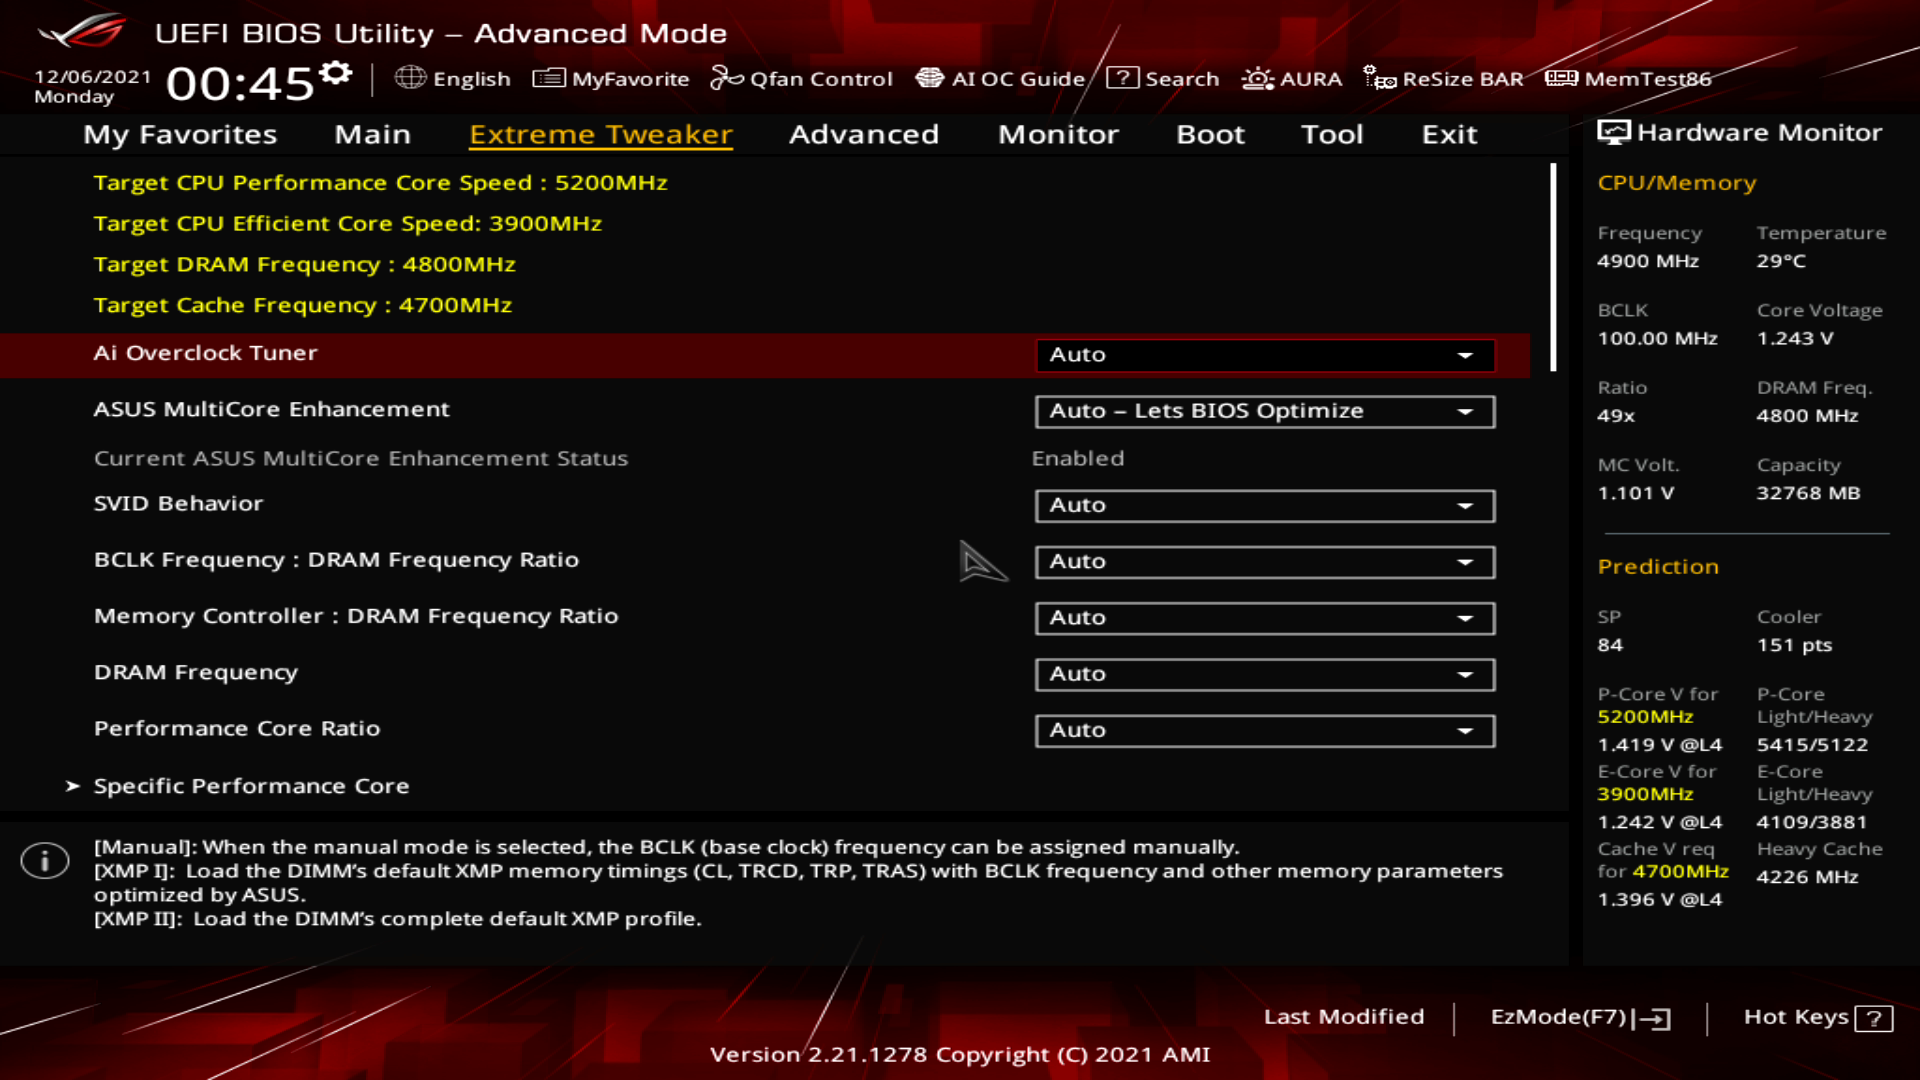Image resolution: width=1920 pixels, height=1080 pixels.
Task: Open Qfan Control fan icon
Action: 726,78
